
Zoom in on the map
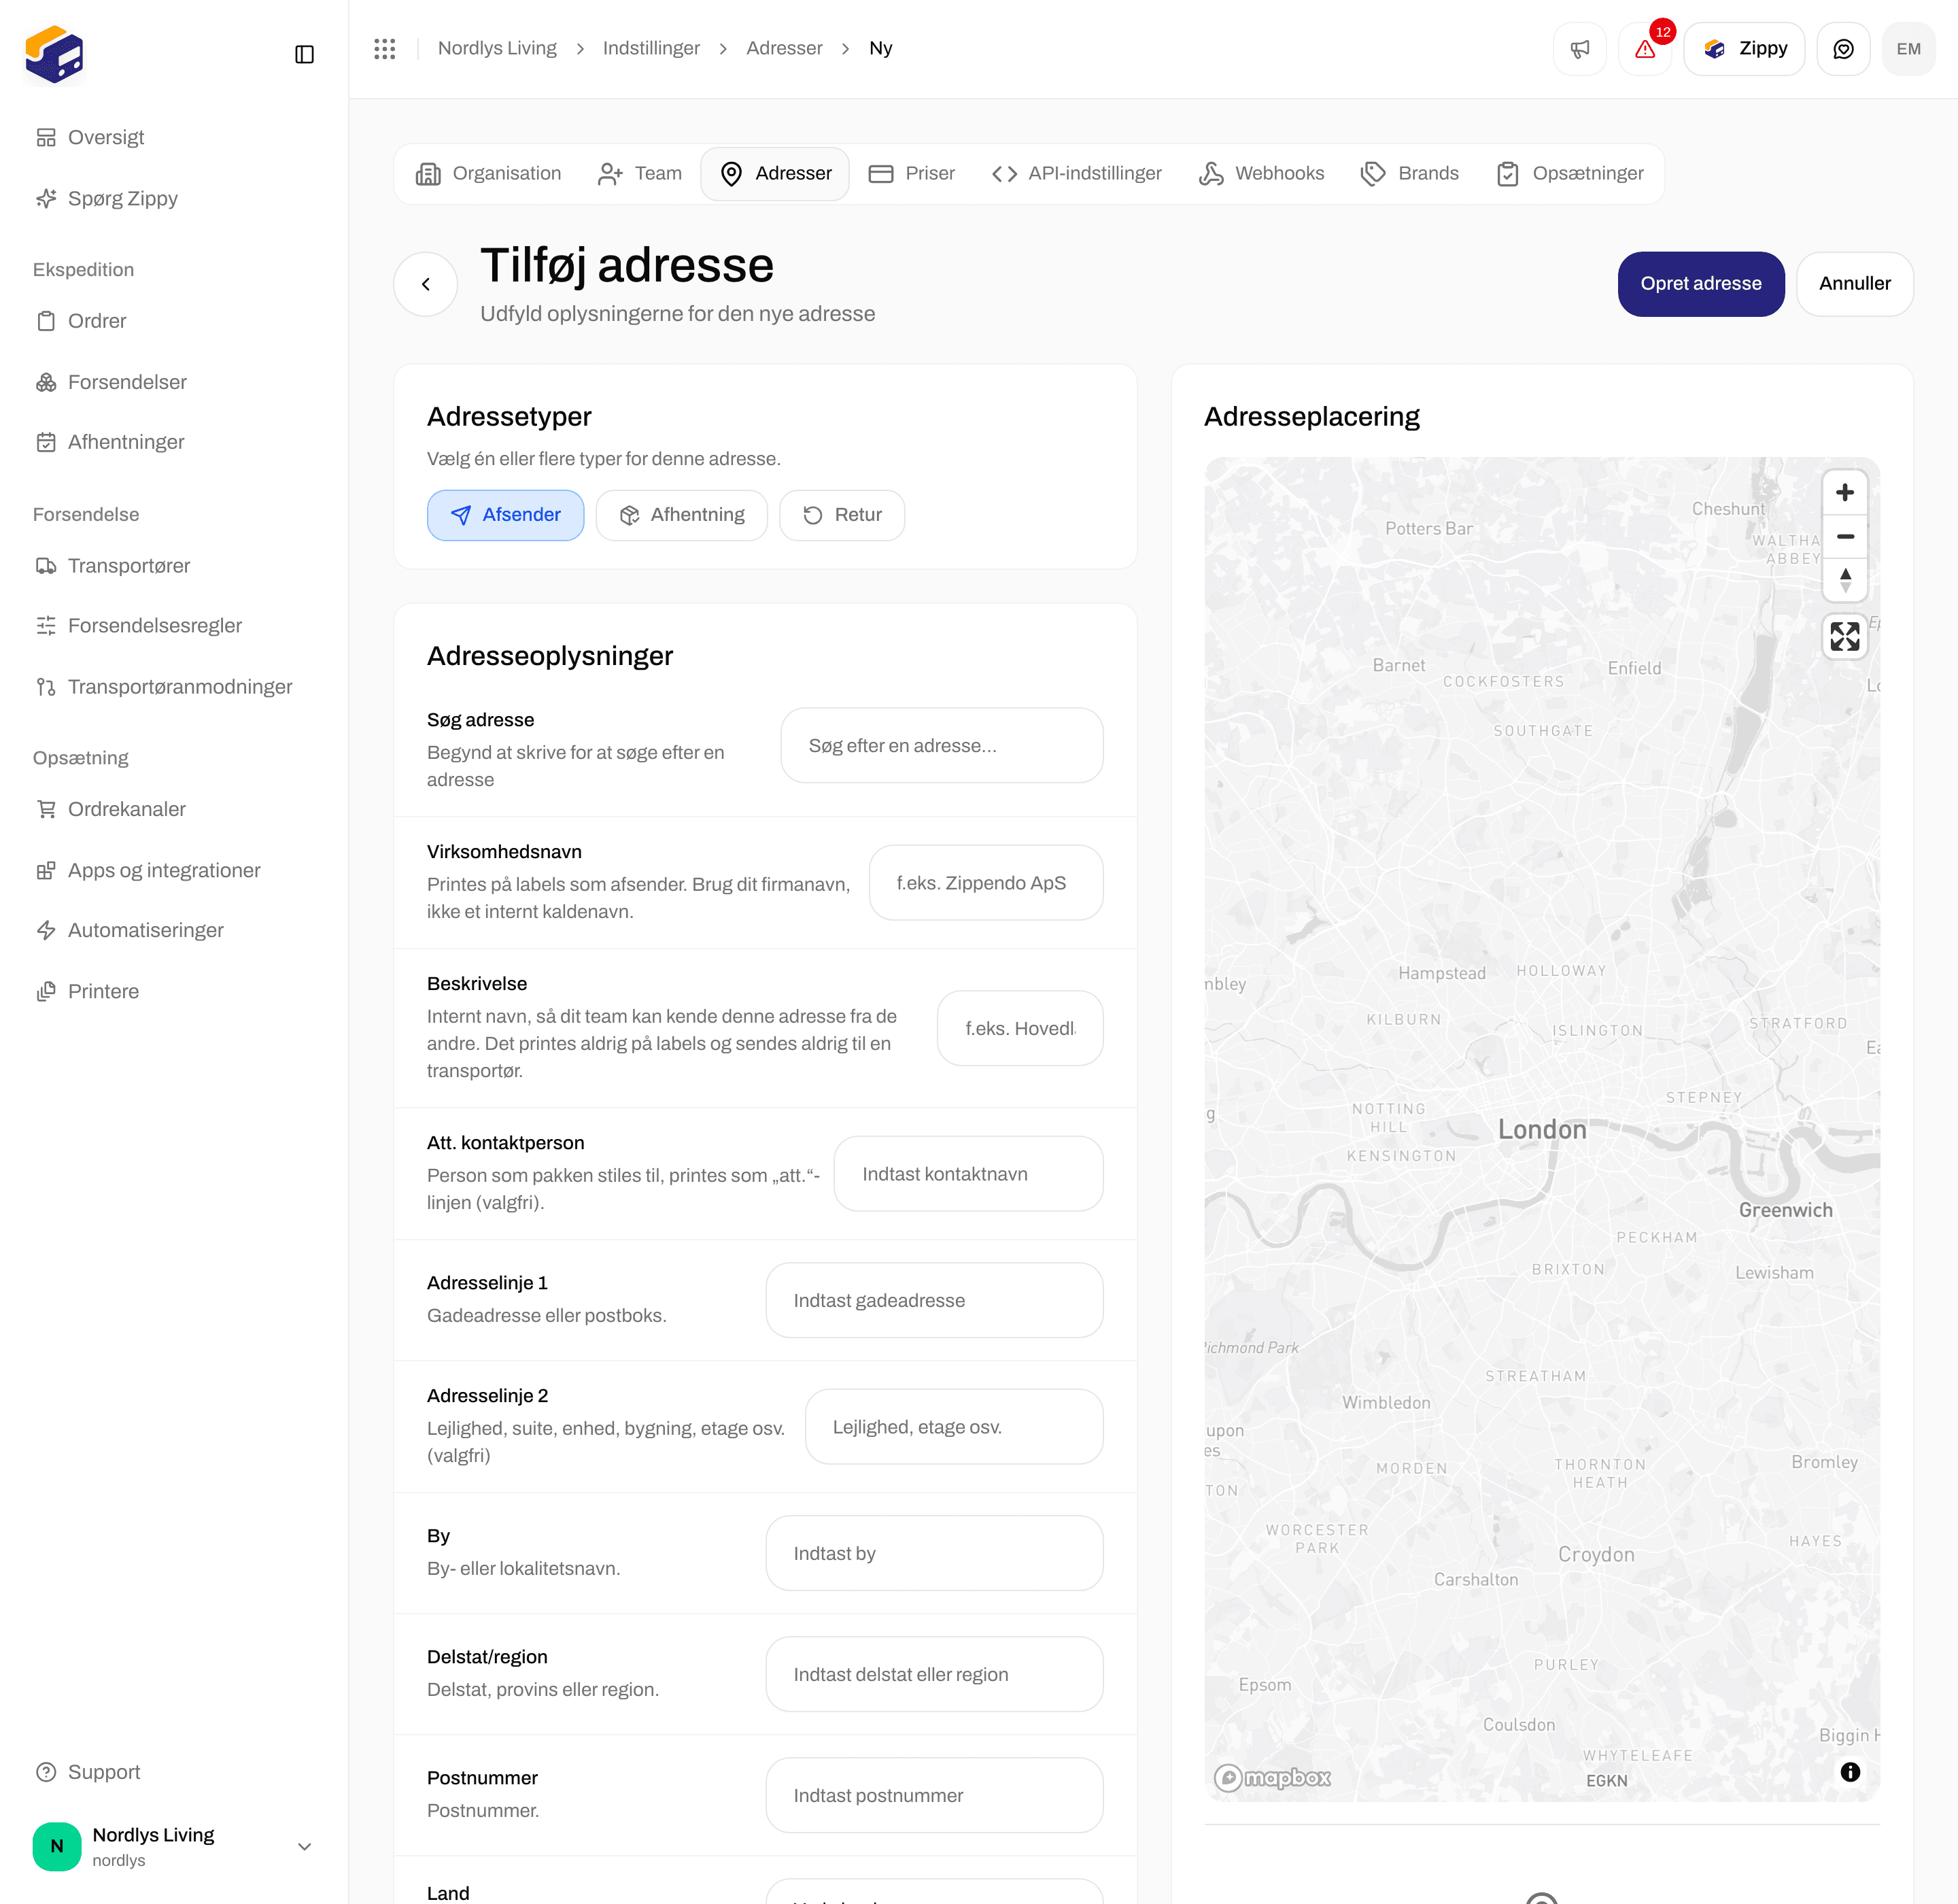[x=1845, y=493]
